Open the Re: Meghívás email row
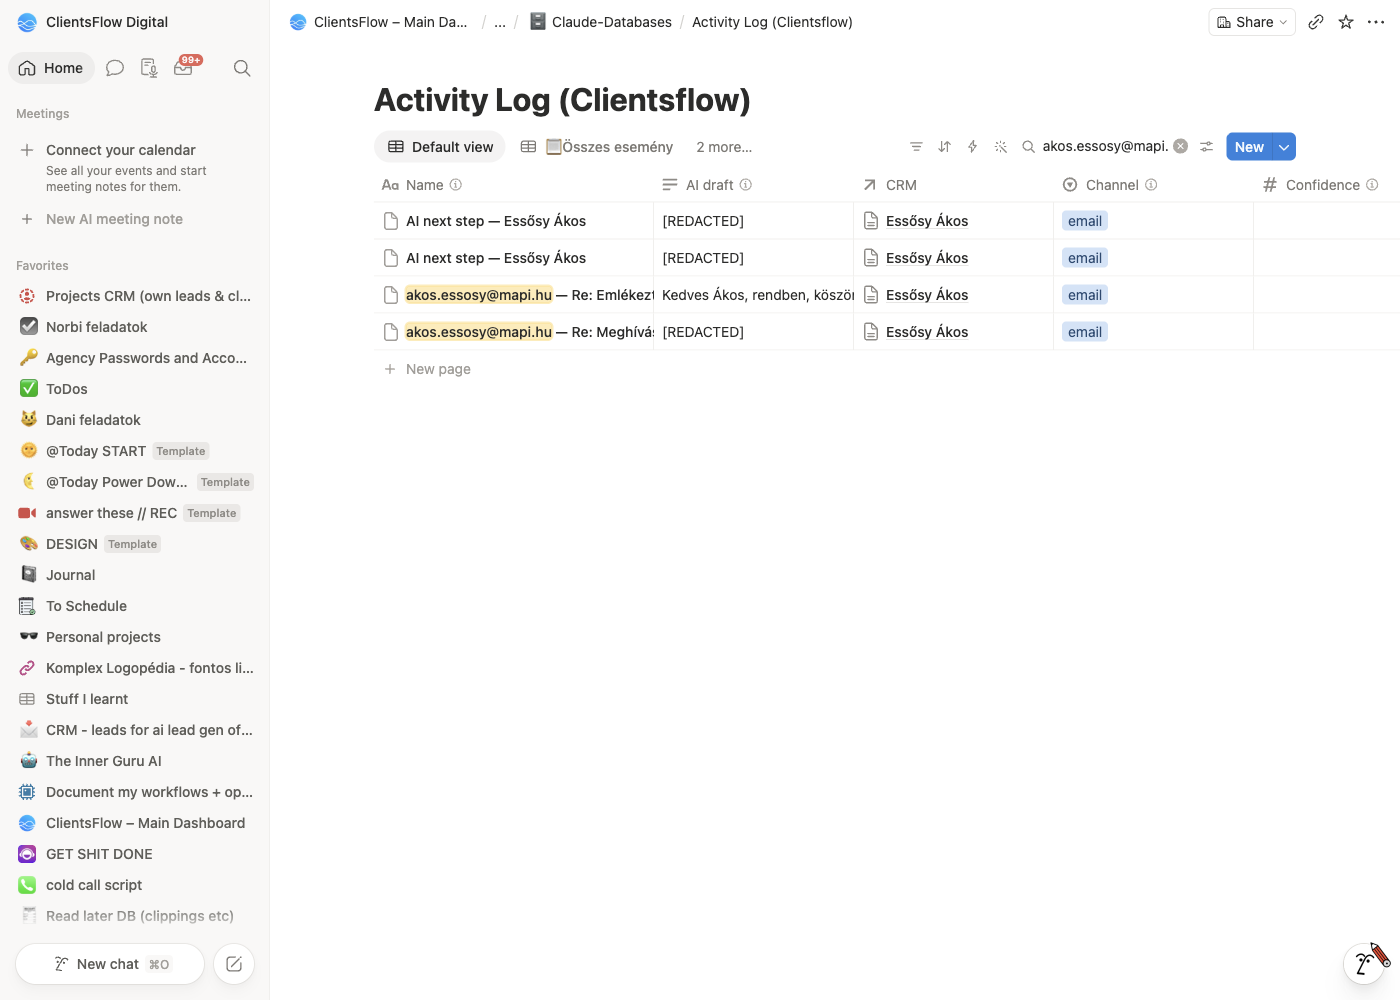1400x1000 pixels. [x=529, y=332]
